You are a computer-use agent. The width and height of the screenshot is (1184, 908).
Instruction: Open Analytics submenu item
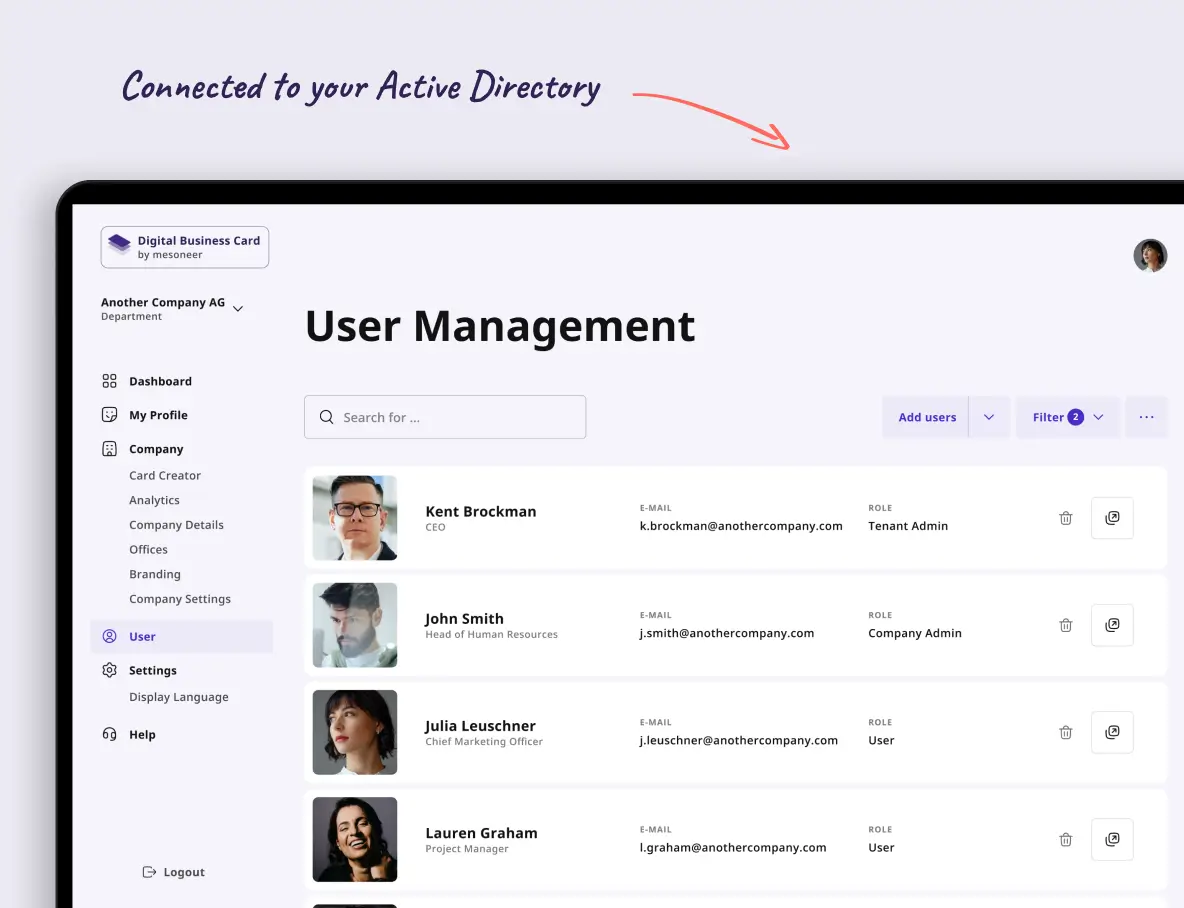[154, 500]
